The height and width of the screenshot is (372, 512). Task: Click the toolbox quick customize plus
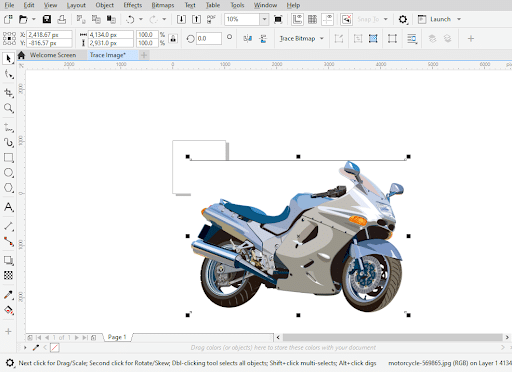[8, 331]
